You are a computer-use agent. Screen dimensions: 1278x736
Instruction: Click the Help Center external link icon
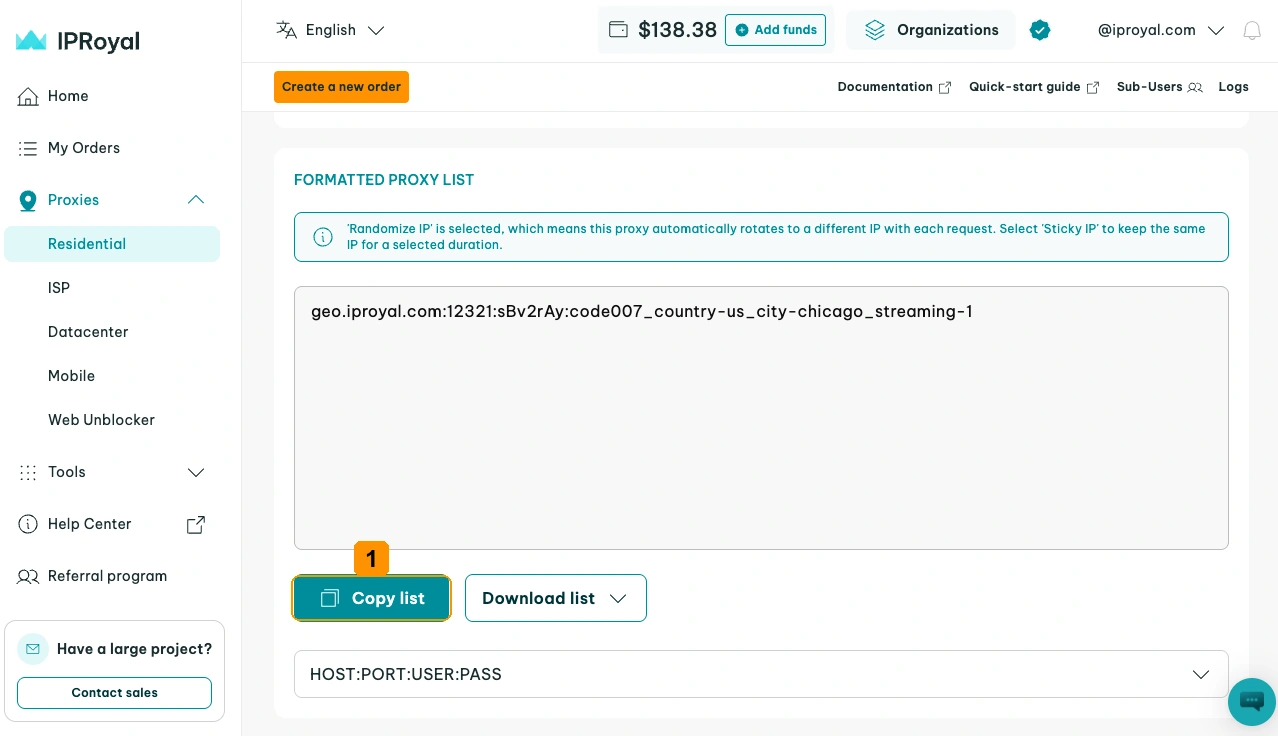click(196, 524)
